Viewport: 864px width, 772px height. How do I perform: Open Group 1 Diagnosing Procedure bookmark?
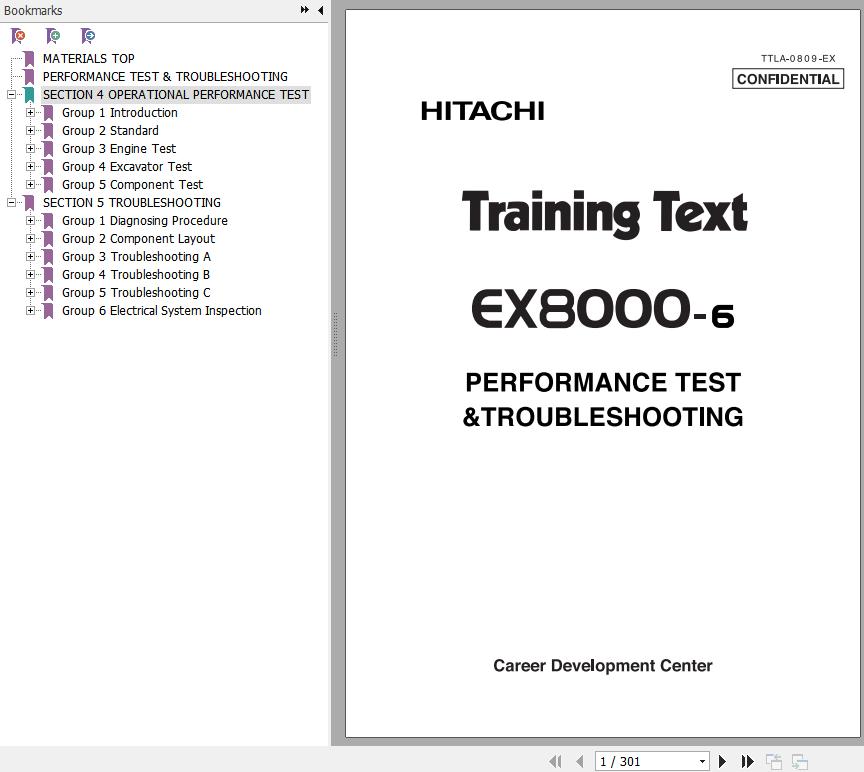tap(145, 220)
